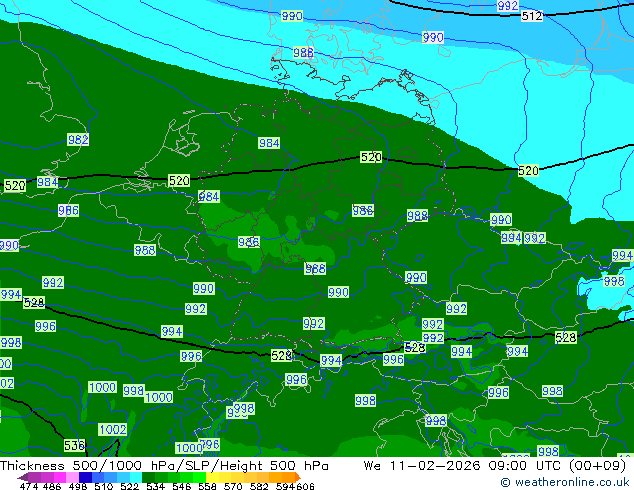
Task: Click legend value 534
Action: click(x=156, y=486)
